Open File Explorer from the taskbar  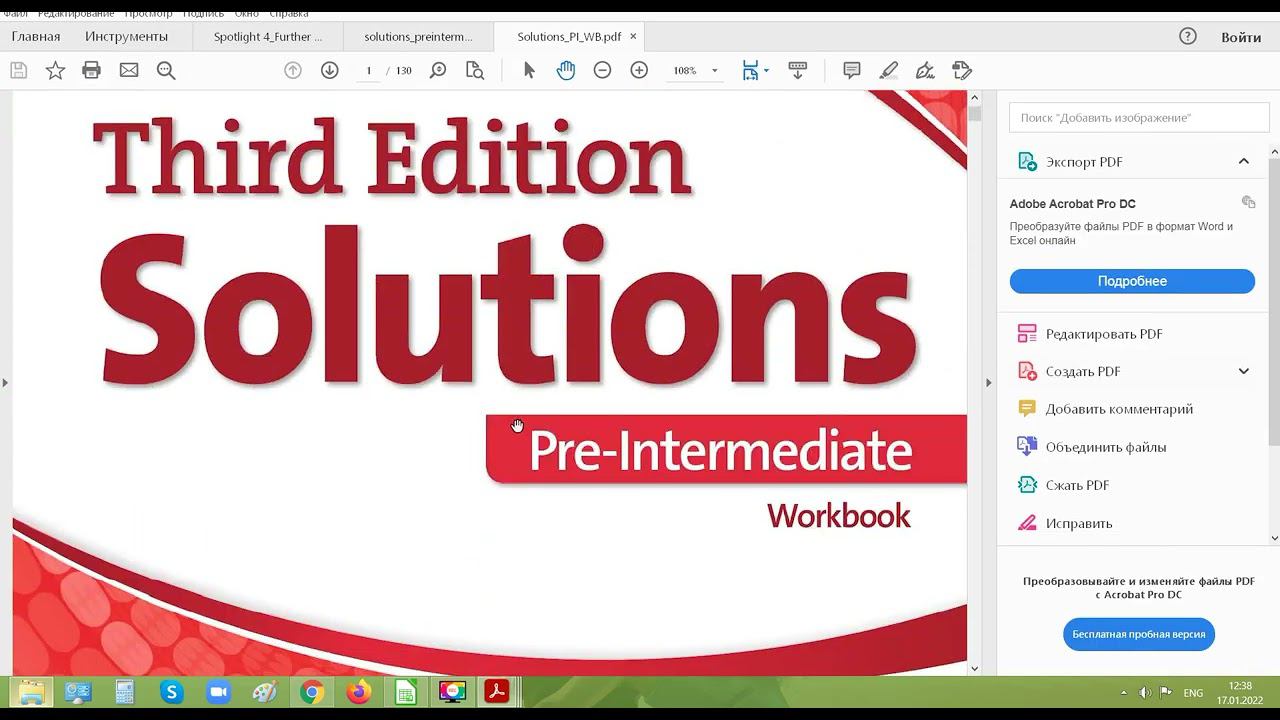pyautogui.click(x=32, y=692)
